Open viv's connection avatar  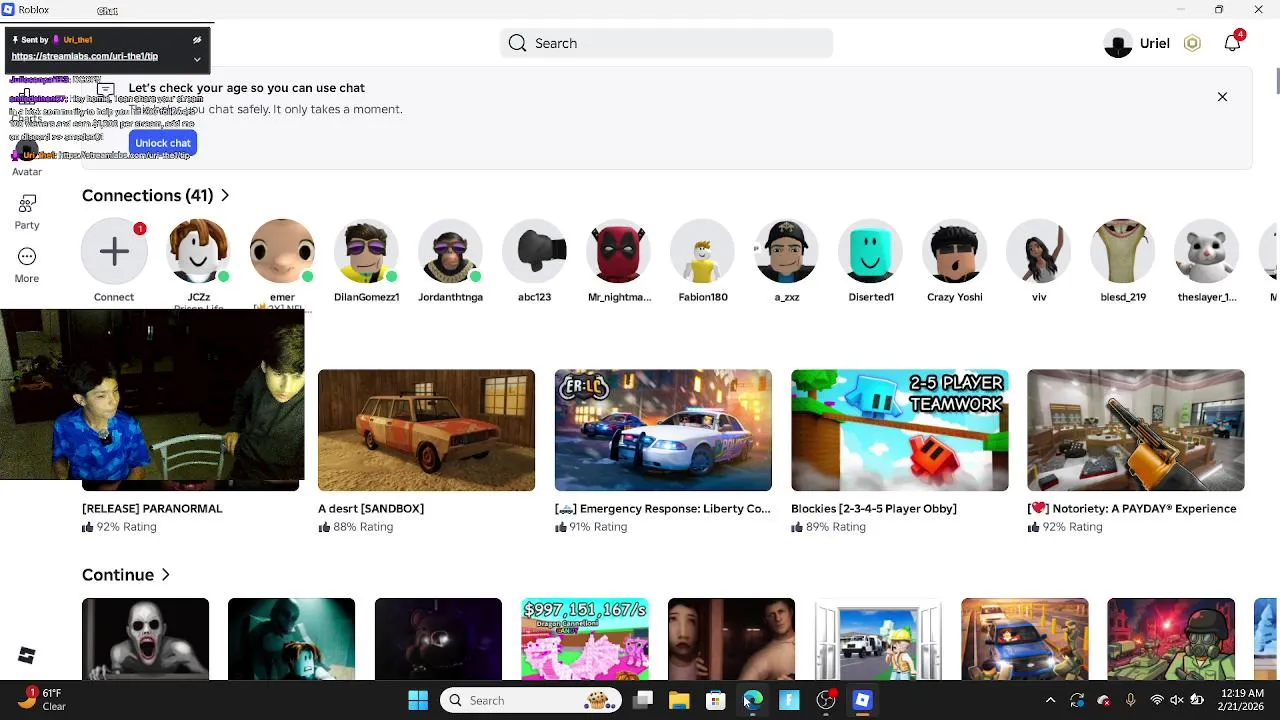point(1038,251)
